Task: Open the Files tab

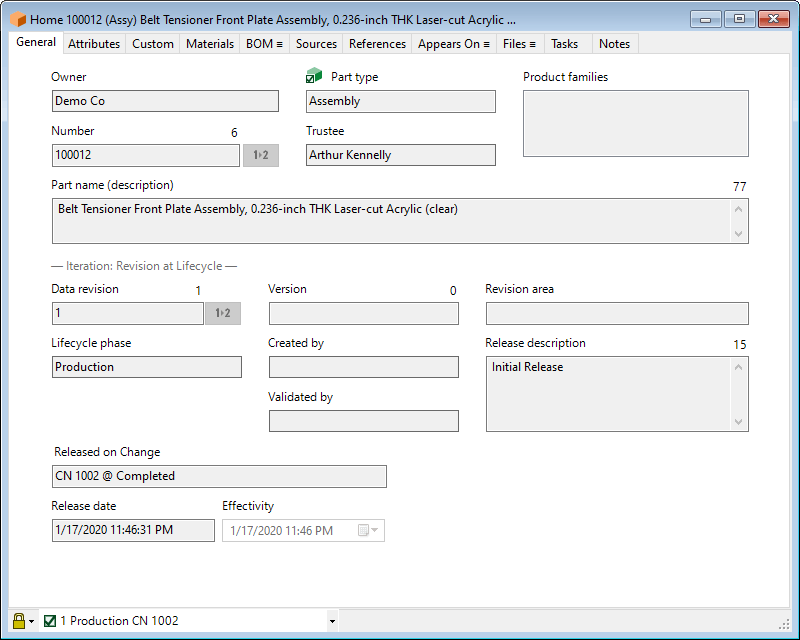Action: (519, 44)
